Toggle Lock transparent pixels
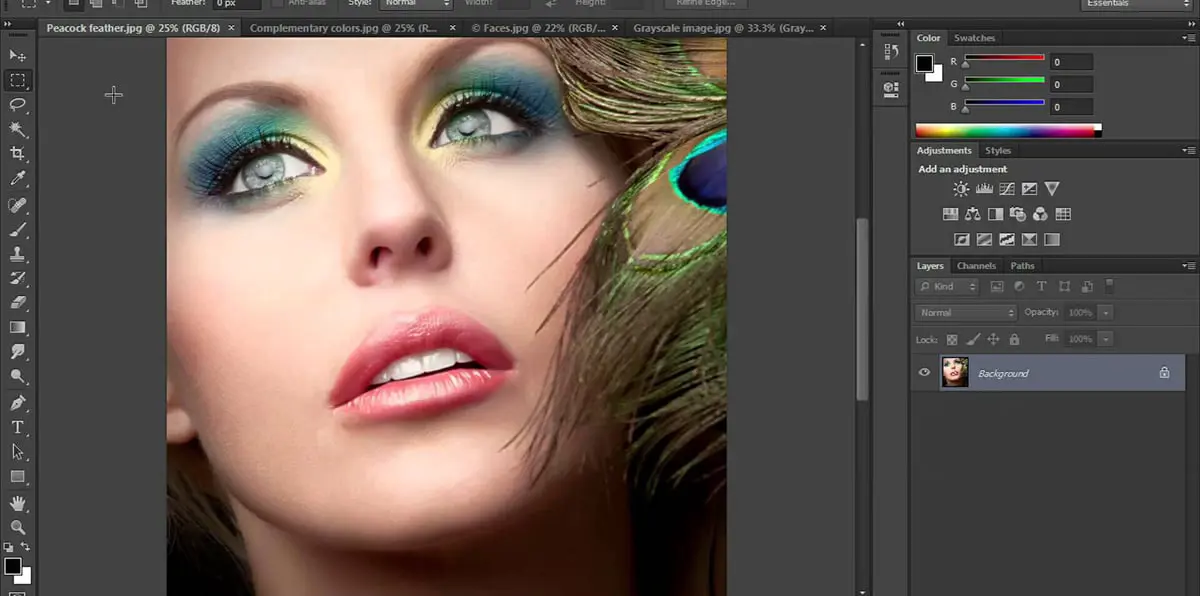The height and width of the screenshot is (596, 1200). 952,340
